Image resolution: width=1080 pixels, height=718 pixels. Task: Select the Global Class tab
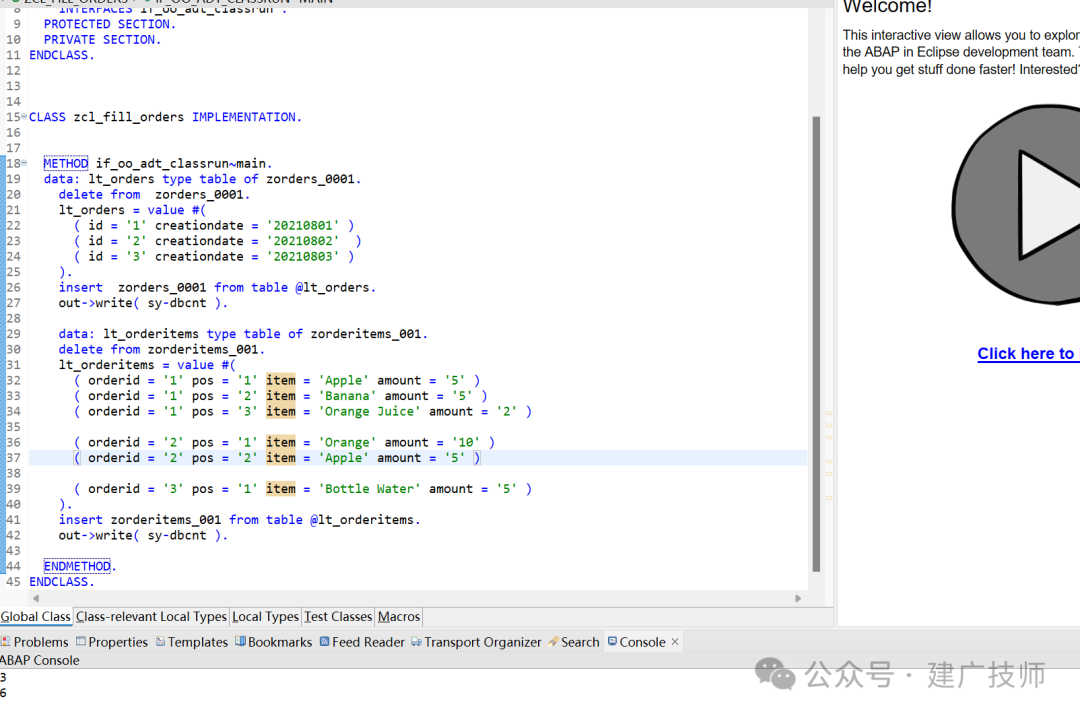pos(35,617)
